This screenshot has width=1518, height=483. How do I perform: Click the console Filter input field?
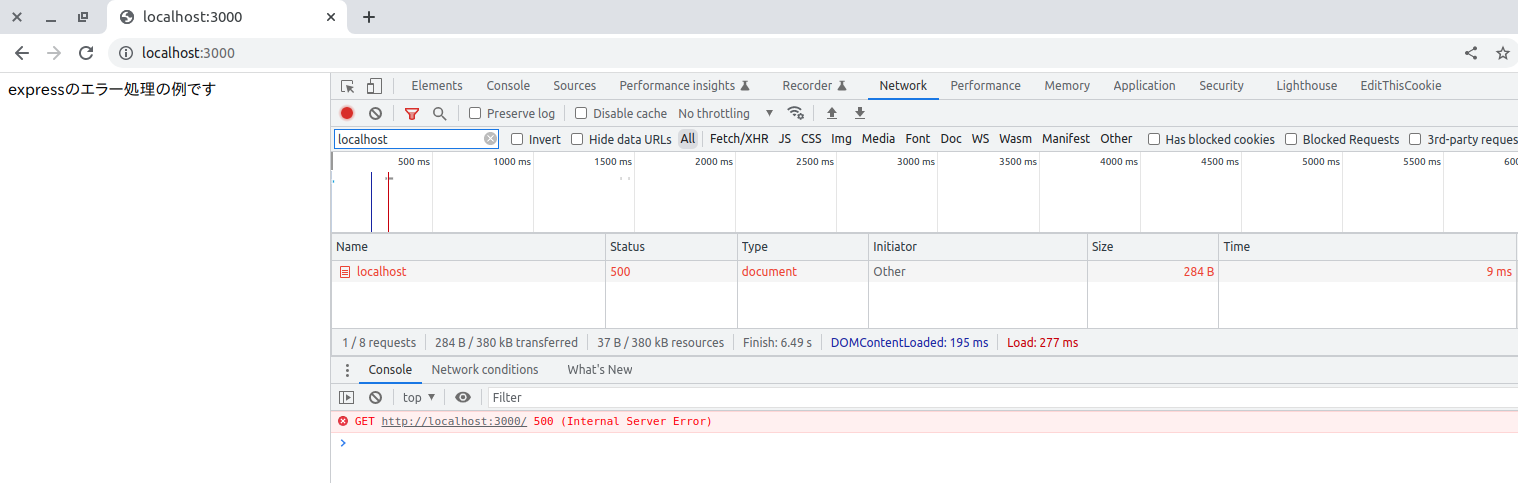pos(1003,397)
